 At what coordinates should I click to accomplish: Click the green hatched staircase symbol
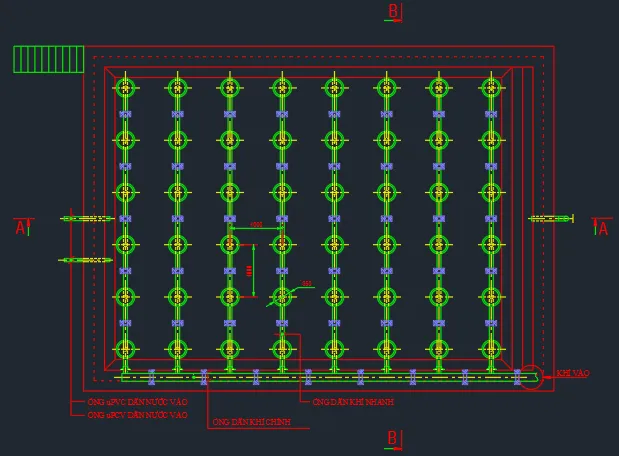(48, 59)
